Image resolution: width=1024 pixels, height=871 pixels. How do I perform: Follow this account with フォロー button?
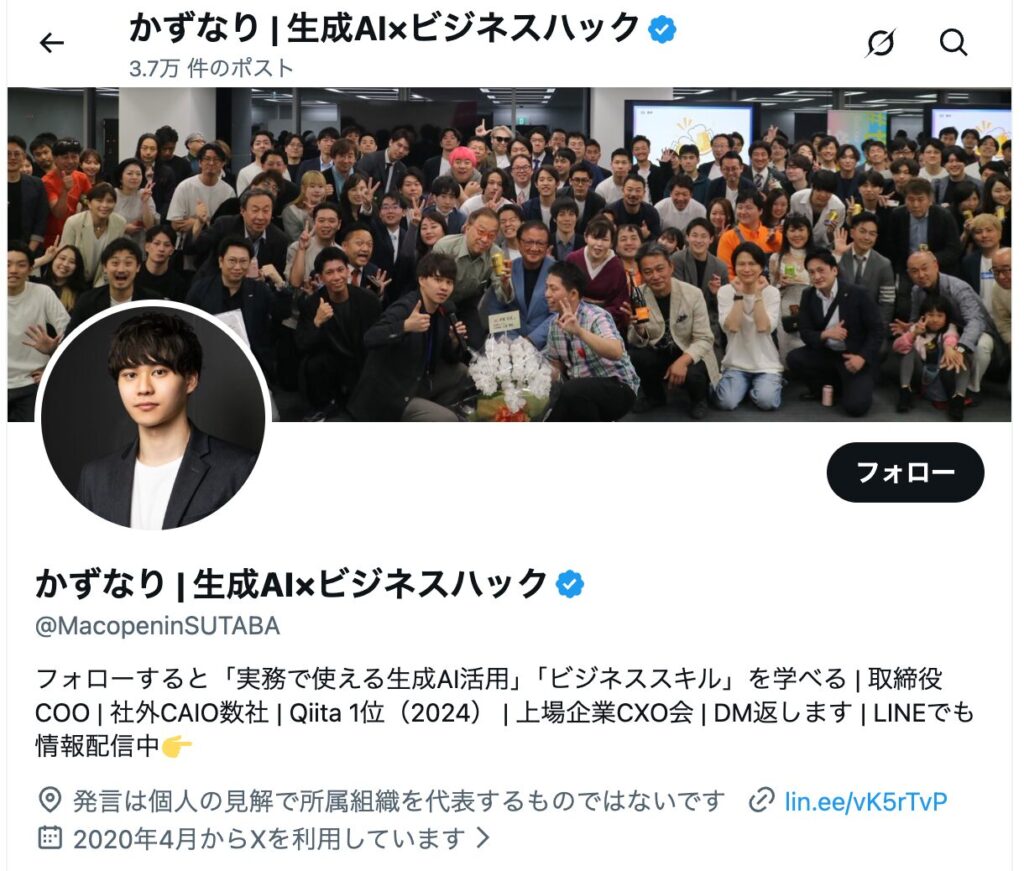click(x=905, y=472)
